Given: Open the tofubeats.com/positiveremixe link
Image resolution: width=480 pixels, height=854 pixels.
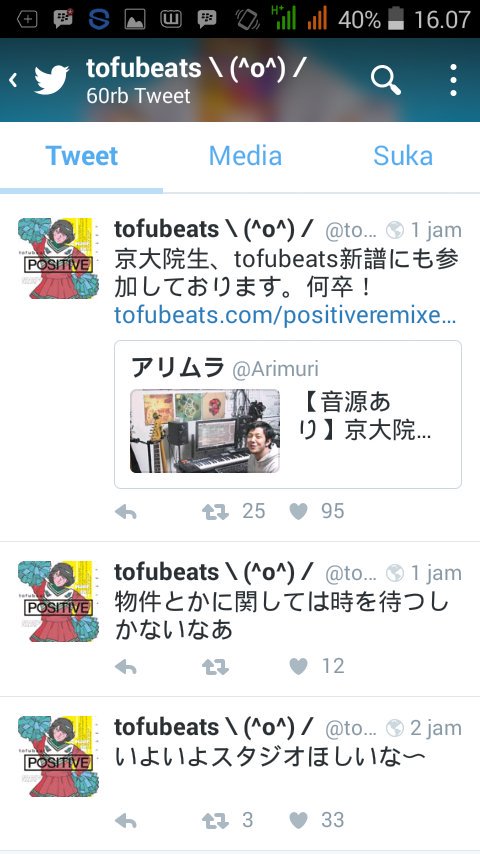Looking at the screenshot, I should click(285, 315).
